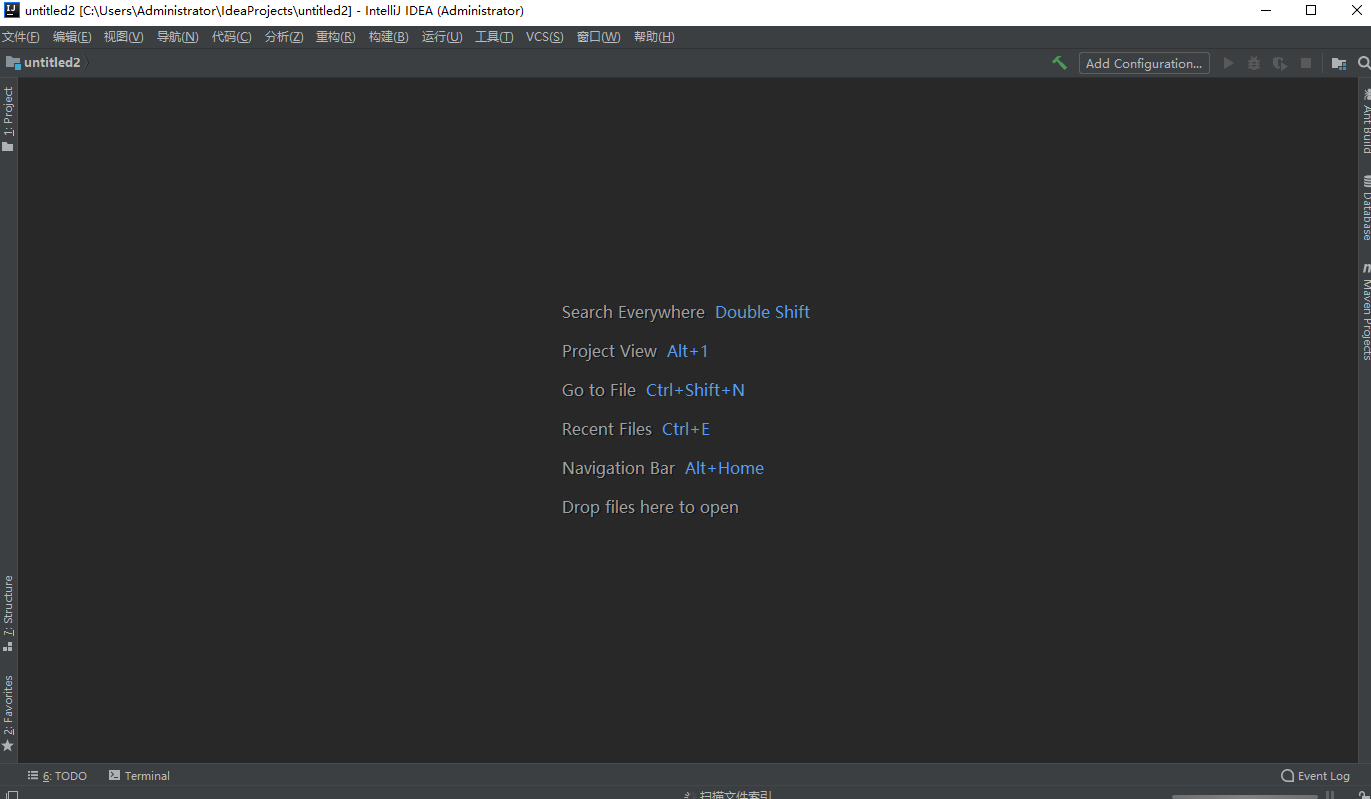Show the 7: Structure tool window

click(8, 613)
